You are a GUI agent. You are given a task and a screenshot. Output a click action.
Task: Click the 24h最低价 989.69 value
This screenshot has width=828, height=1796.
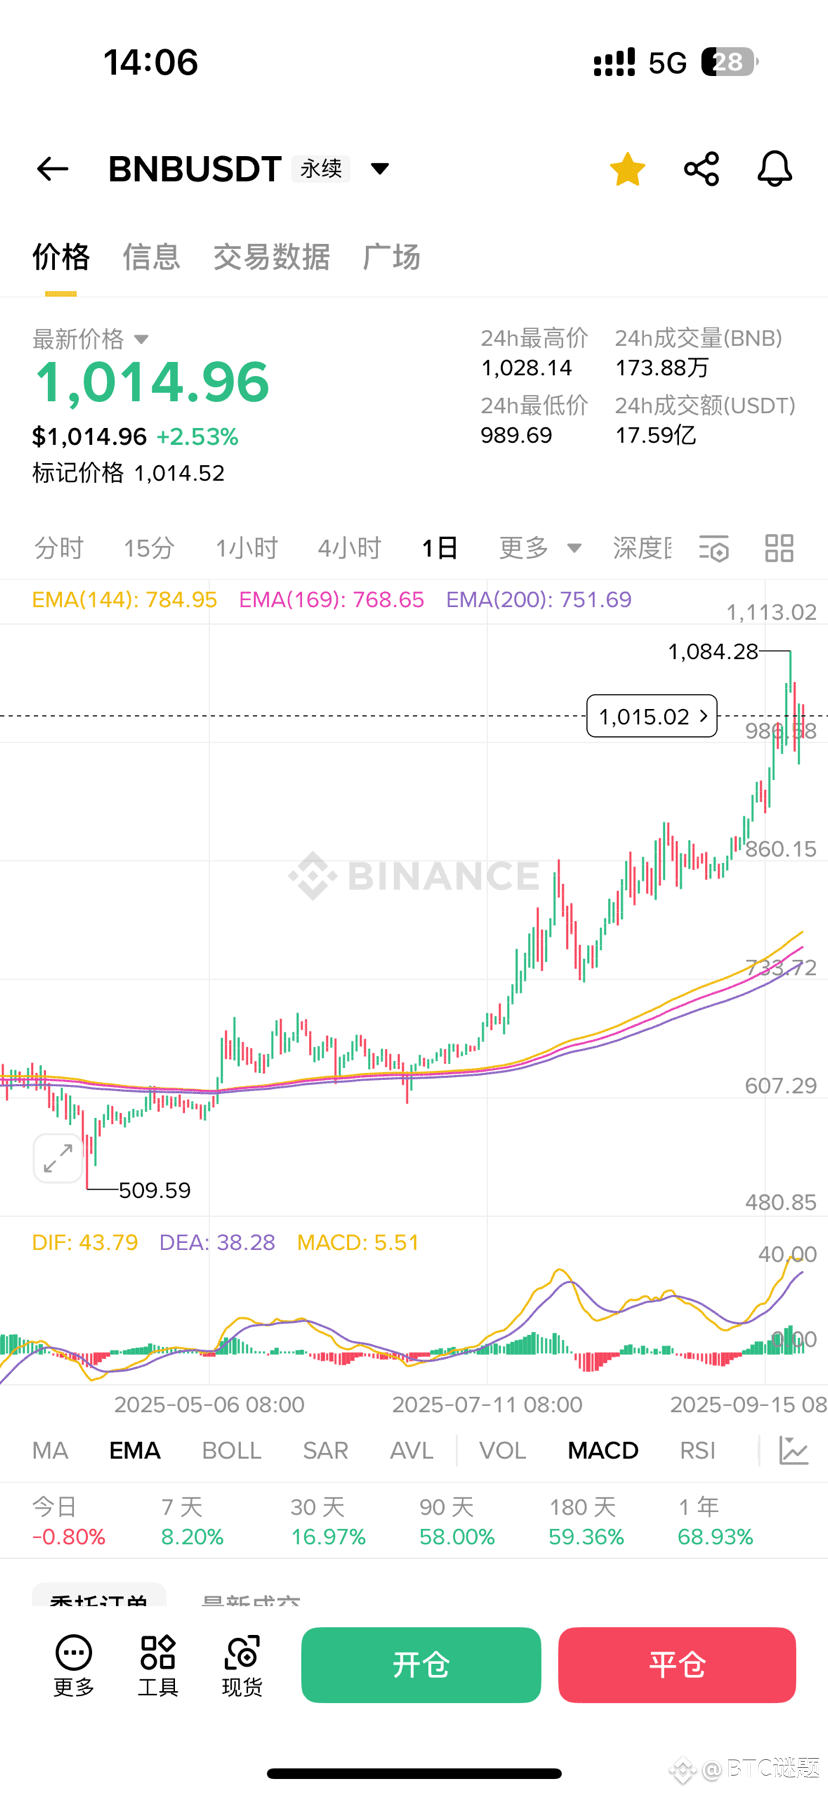516,436
